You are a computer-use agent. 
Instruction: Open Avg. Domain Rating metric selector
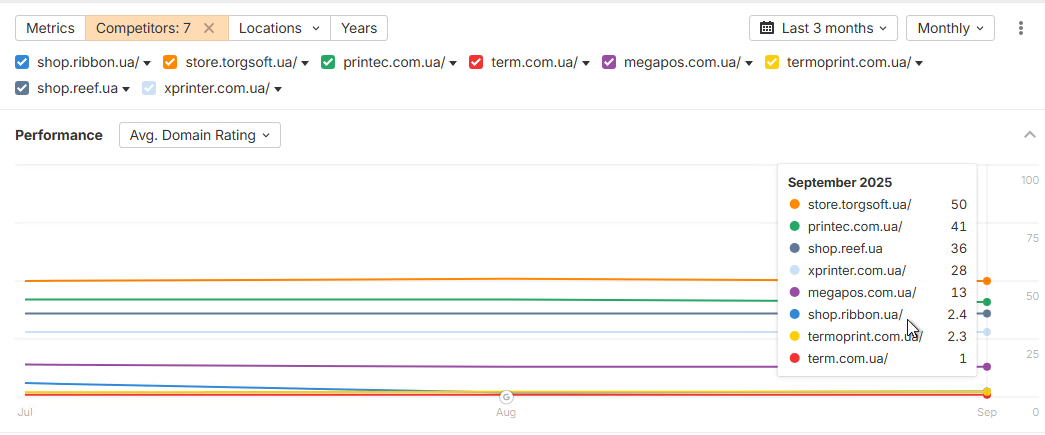tap(200, 135)
